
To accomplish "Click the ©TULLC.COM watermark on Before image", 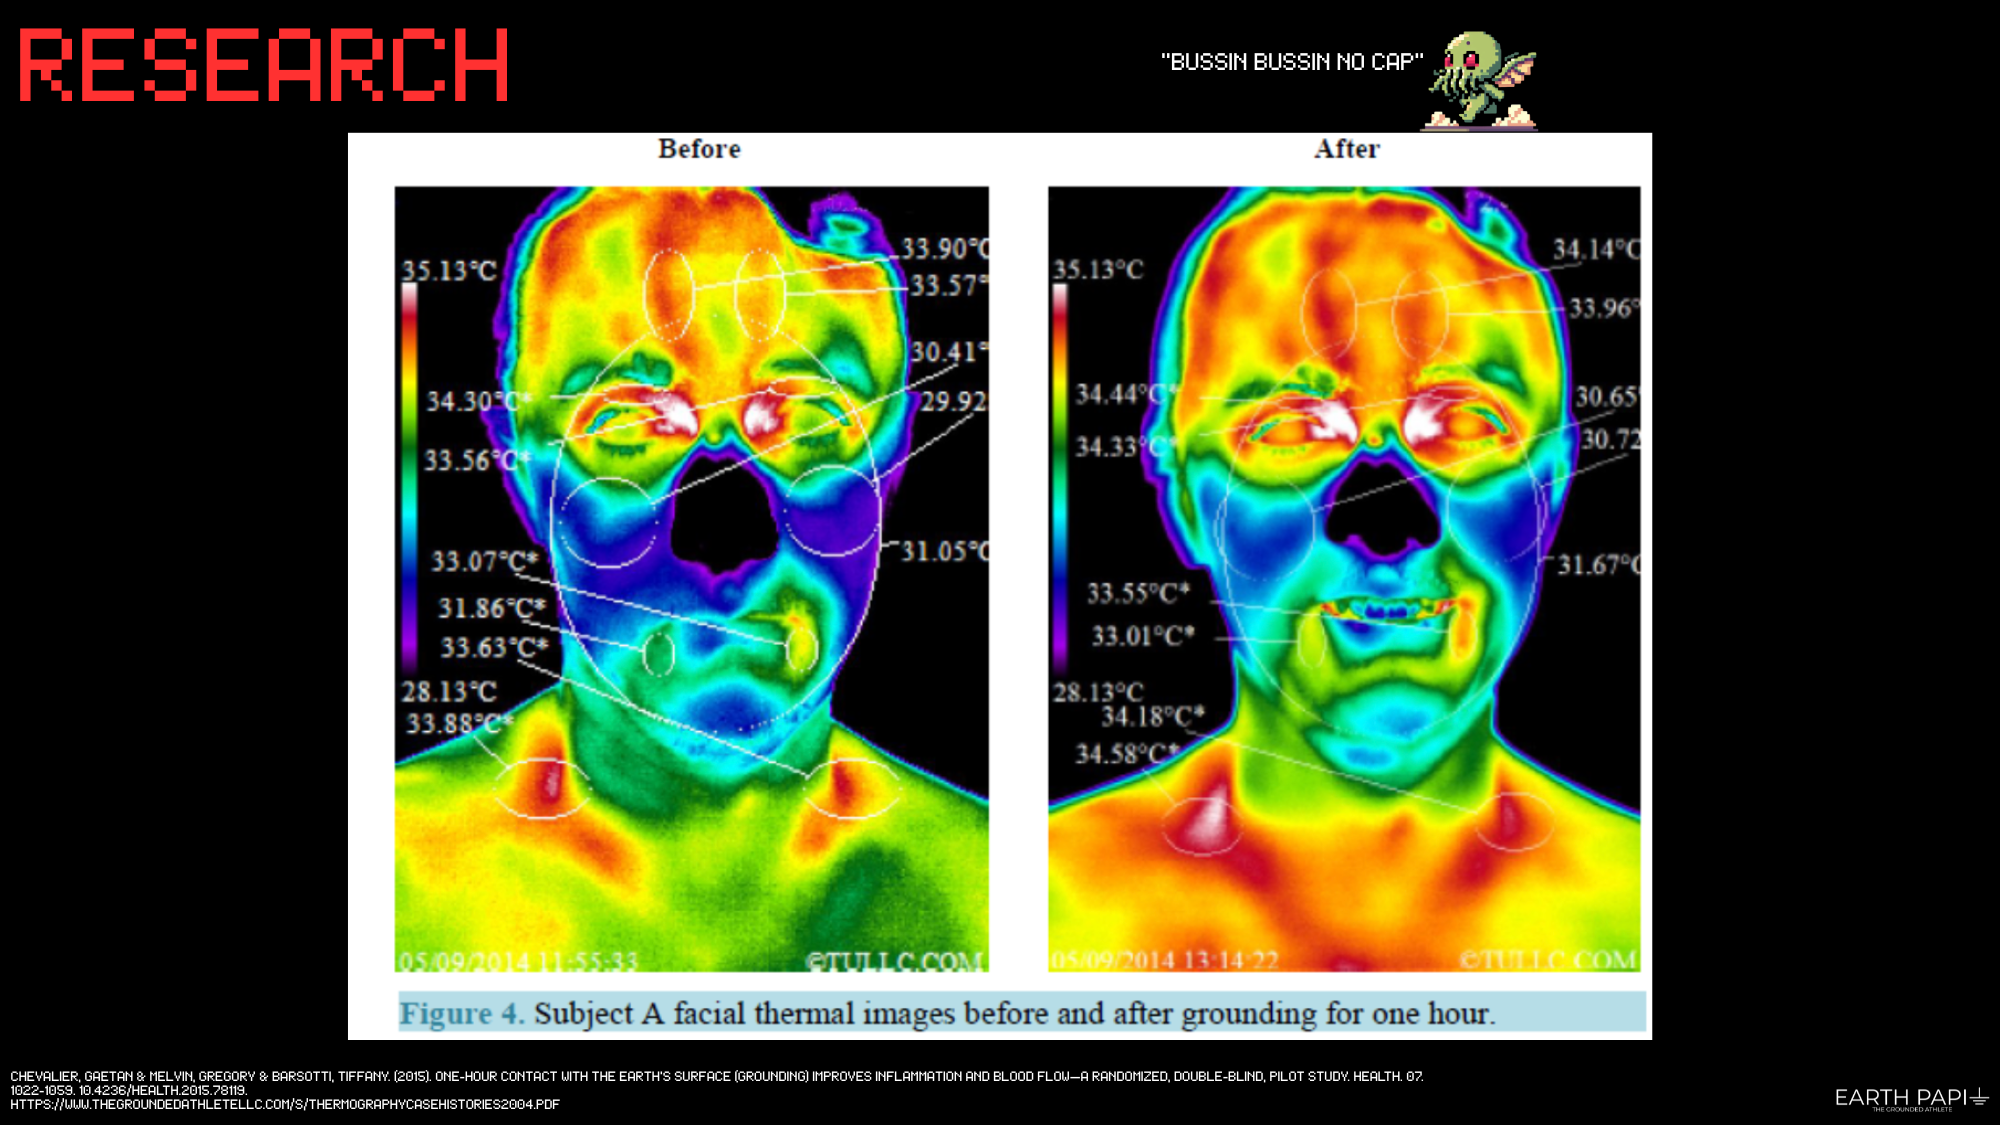I will click(895, 961).
